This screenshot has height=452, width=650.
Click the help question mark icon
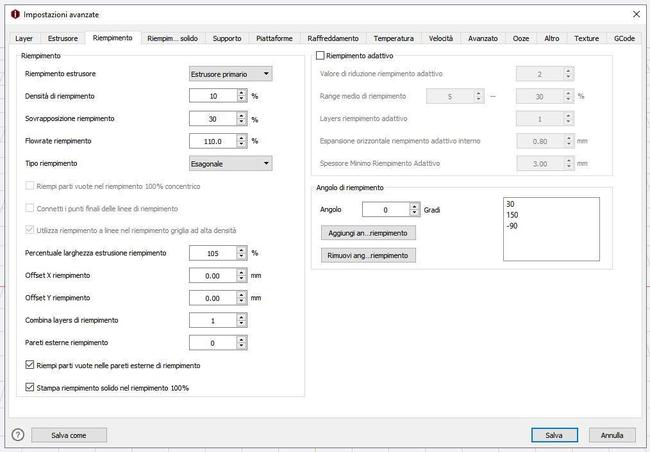coord(17,435)
